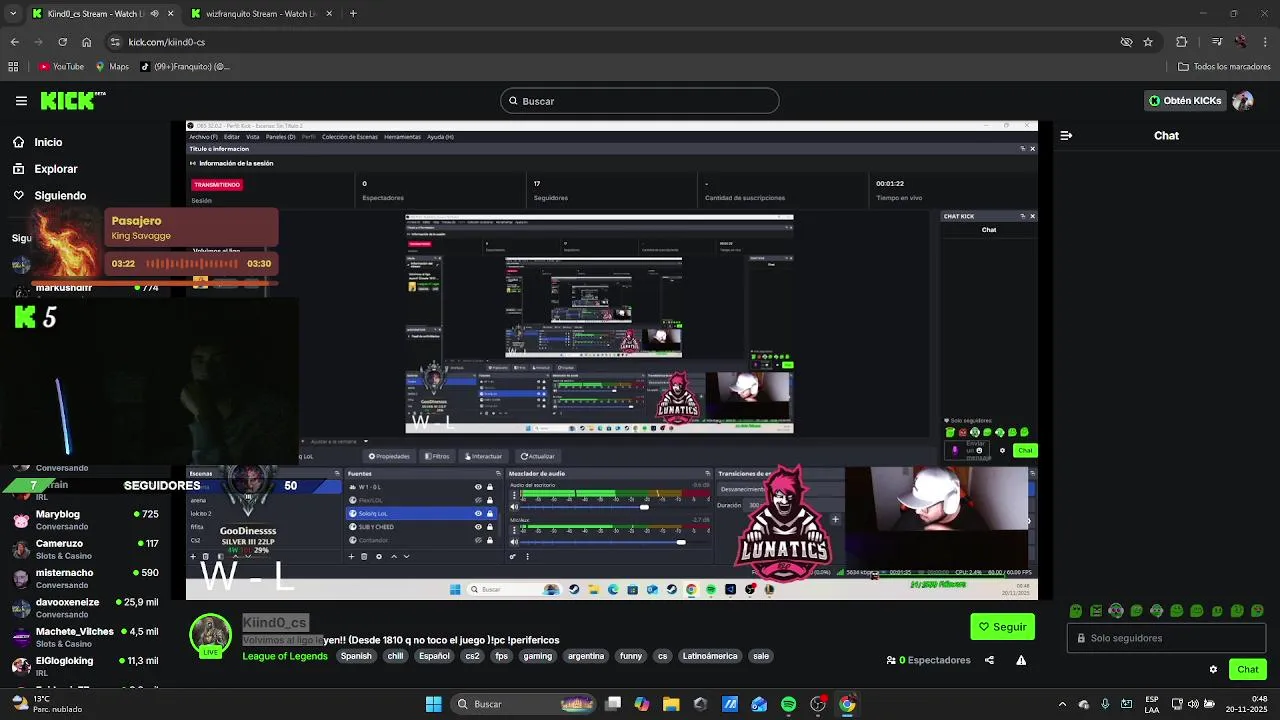Click the gaming stream tag
This screenshot has width=1280, height=720.
tap(537, 656)
